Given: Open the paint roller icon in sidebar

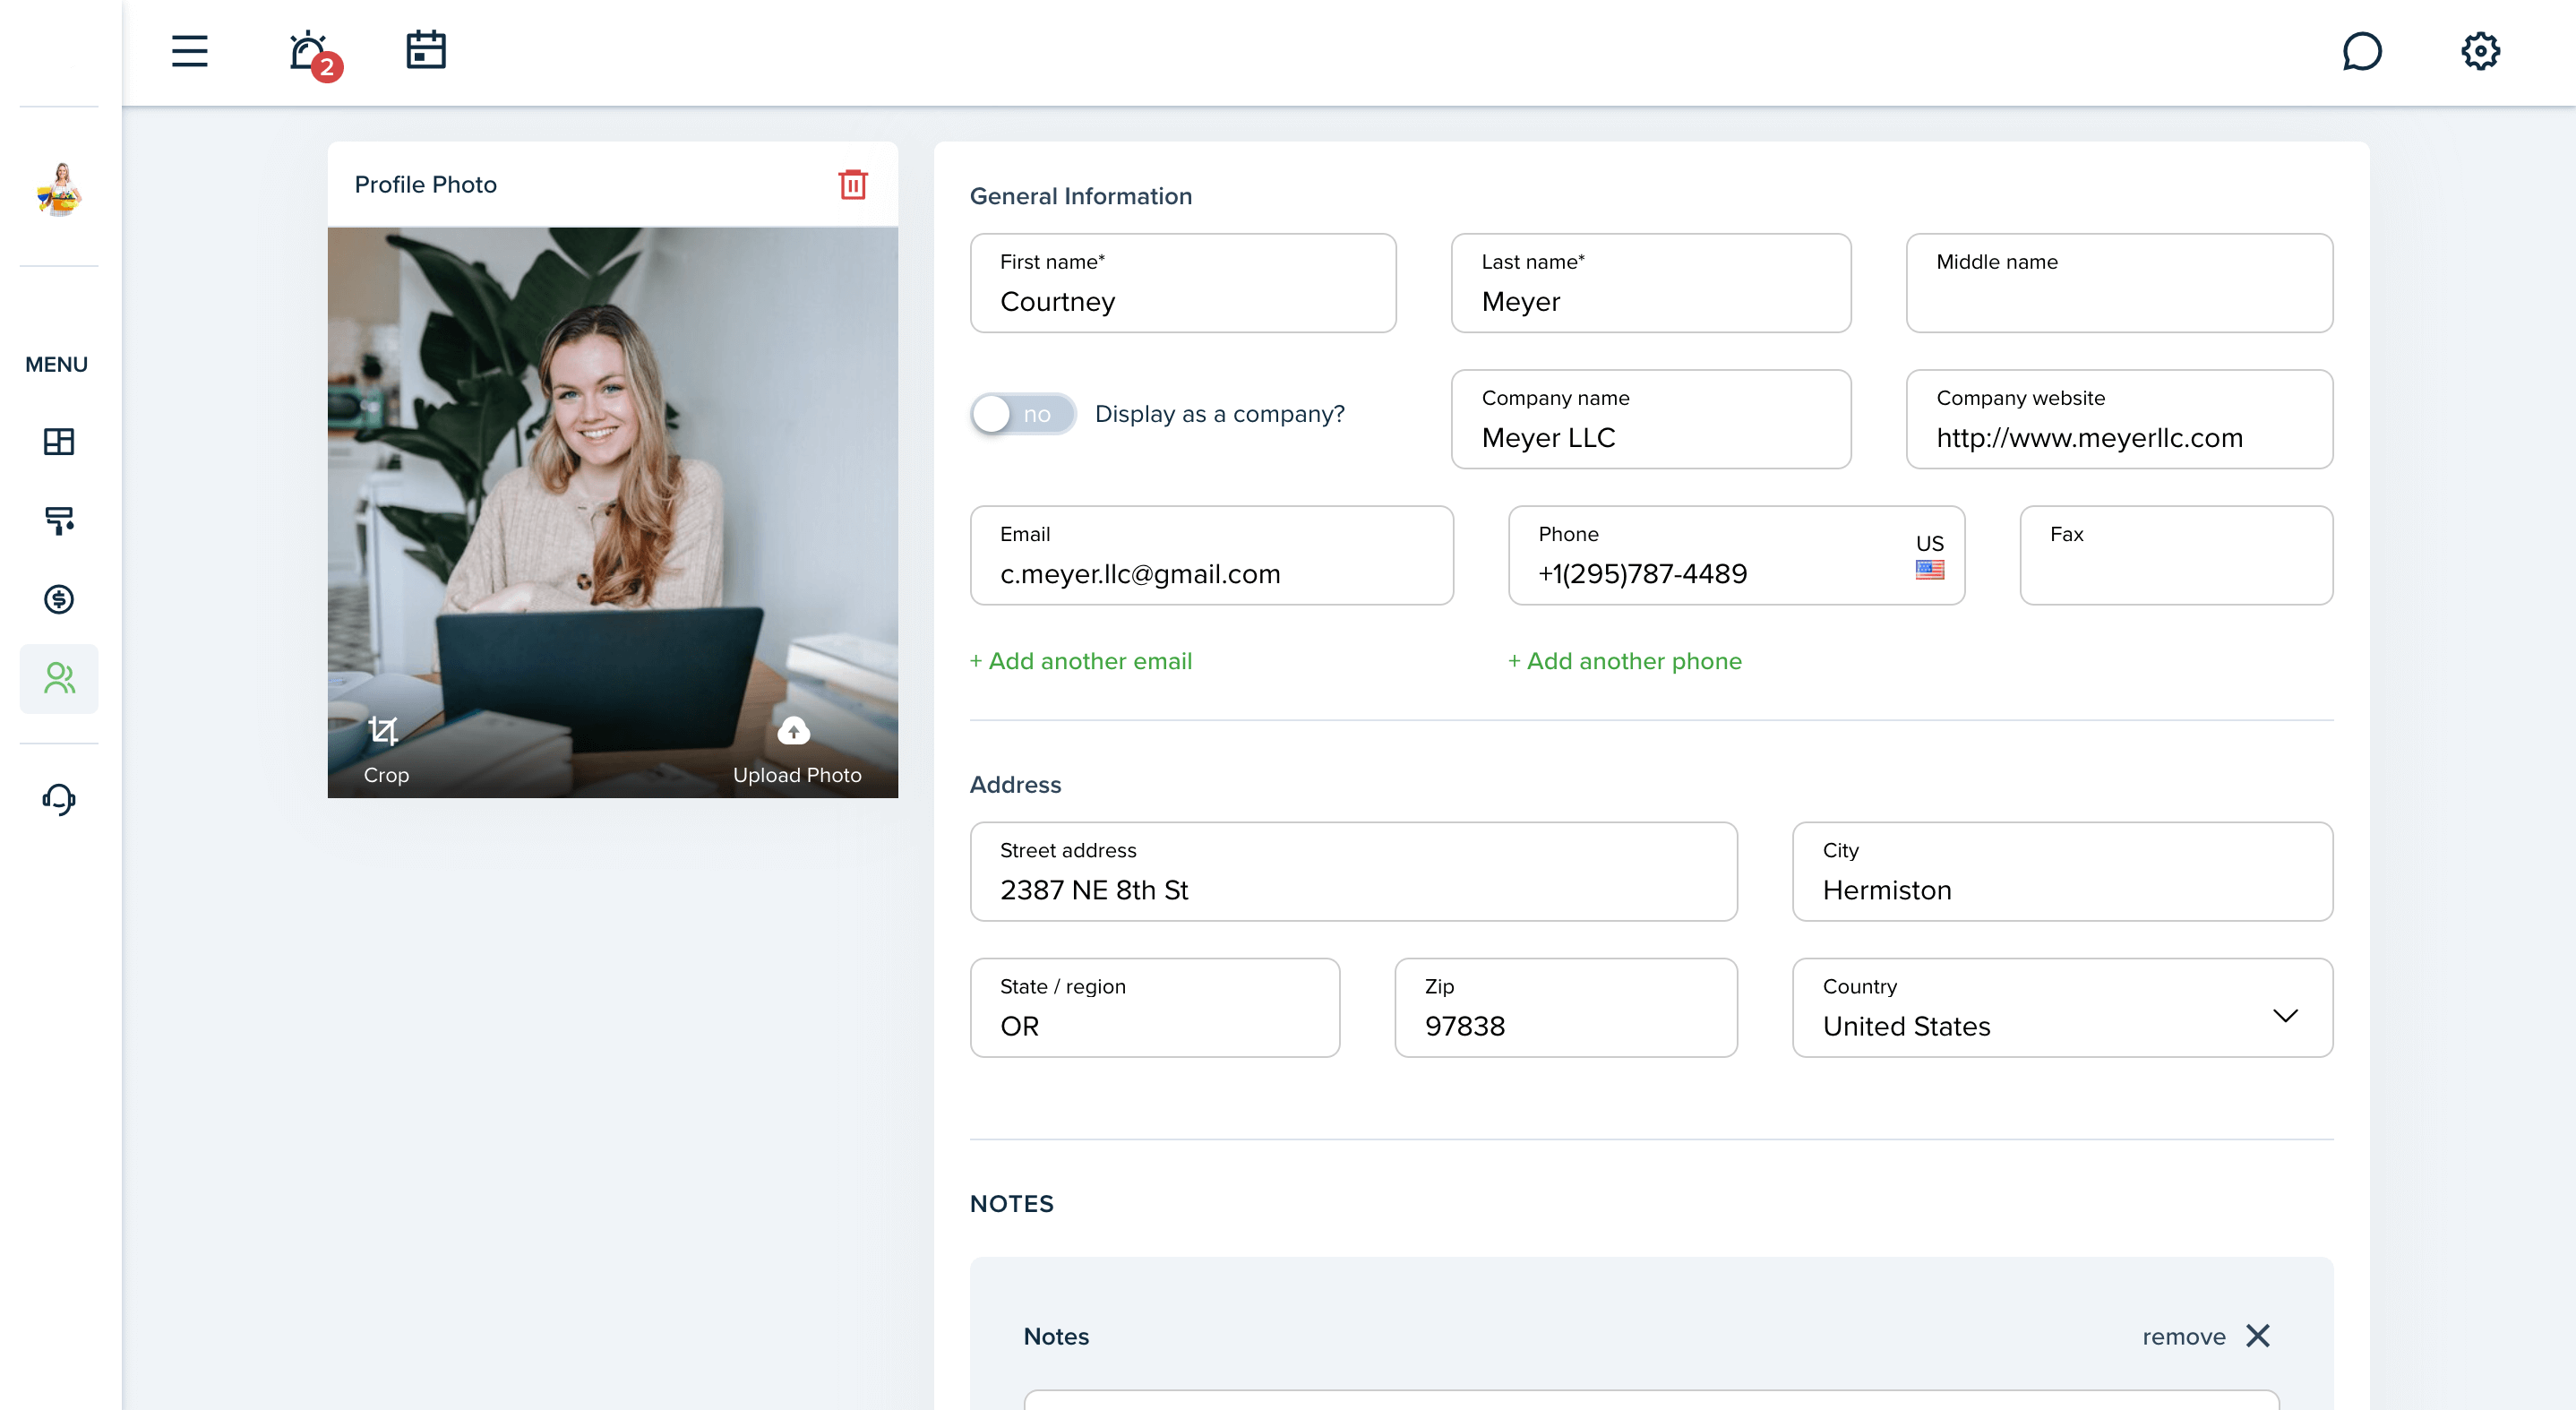Looking at the screenshot, I should (59, 520).
